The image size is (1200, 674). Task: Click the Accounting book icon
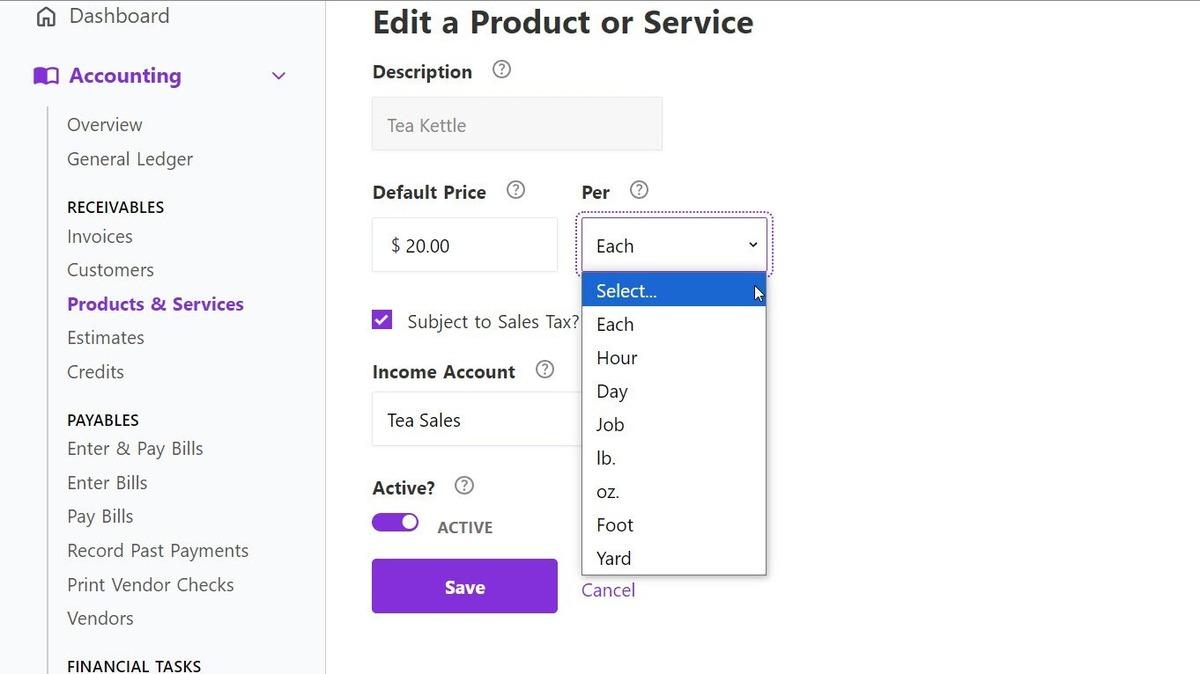pyautogui.click(x=46, y=76)
